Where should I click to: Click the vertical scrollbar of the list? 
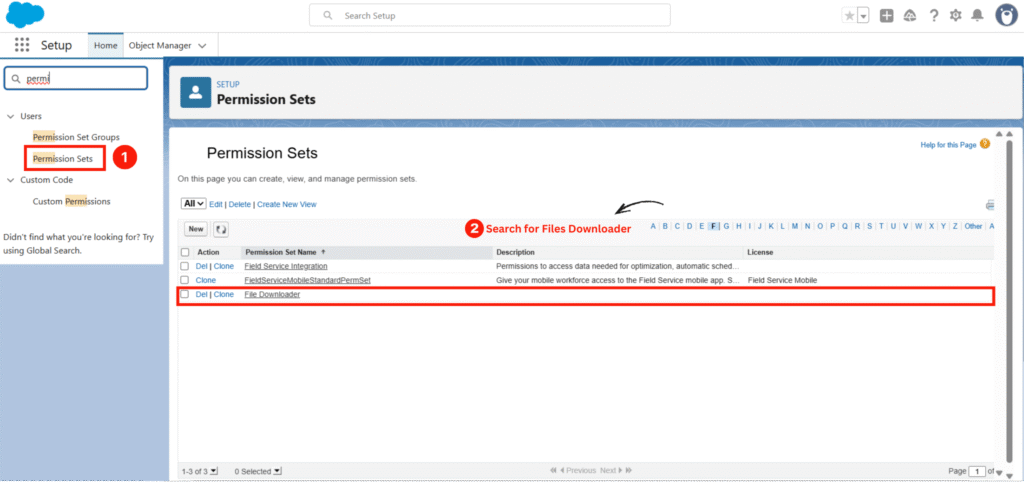[x=1010, y=300]
